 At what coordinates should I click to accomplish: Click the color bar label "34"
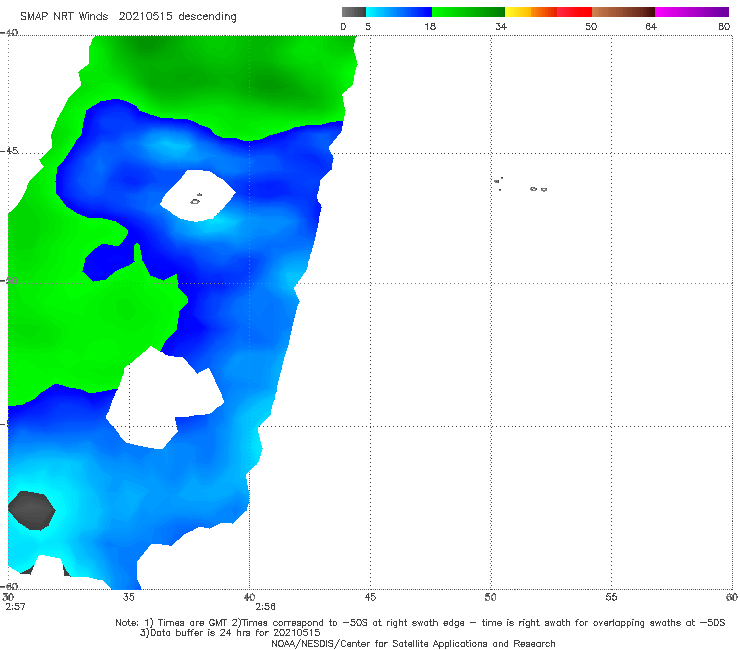tap(501, 27)
